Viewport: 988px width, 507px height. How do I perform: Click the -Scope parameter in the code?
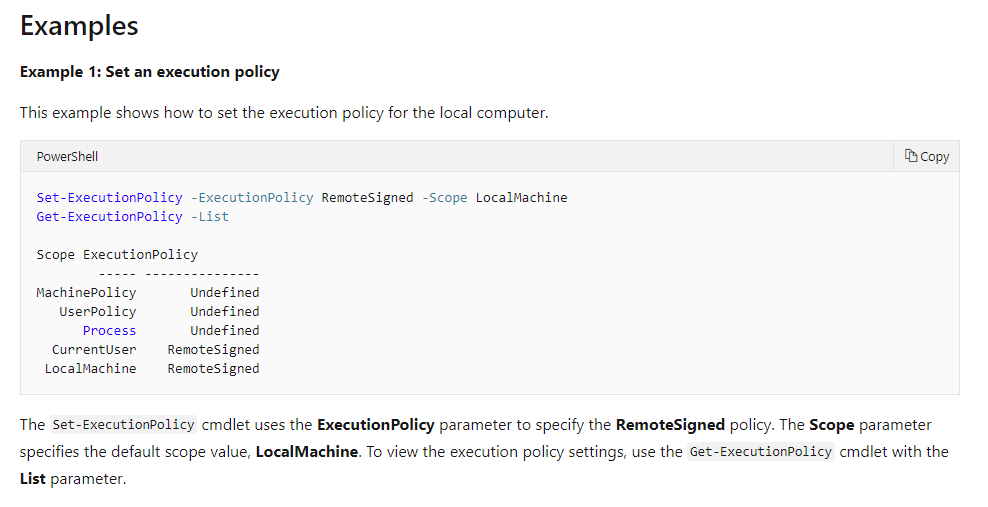(444, 198)
